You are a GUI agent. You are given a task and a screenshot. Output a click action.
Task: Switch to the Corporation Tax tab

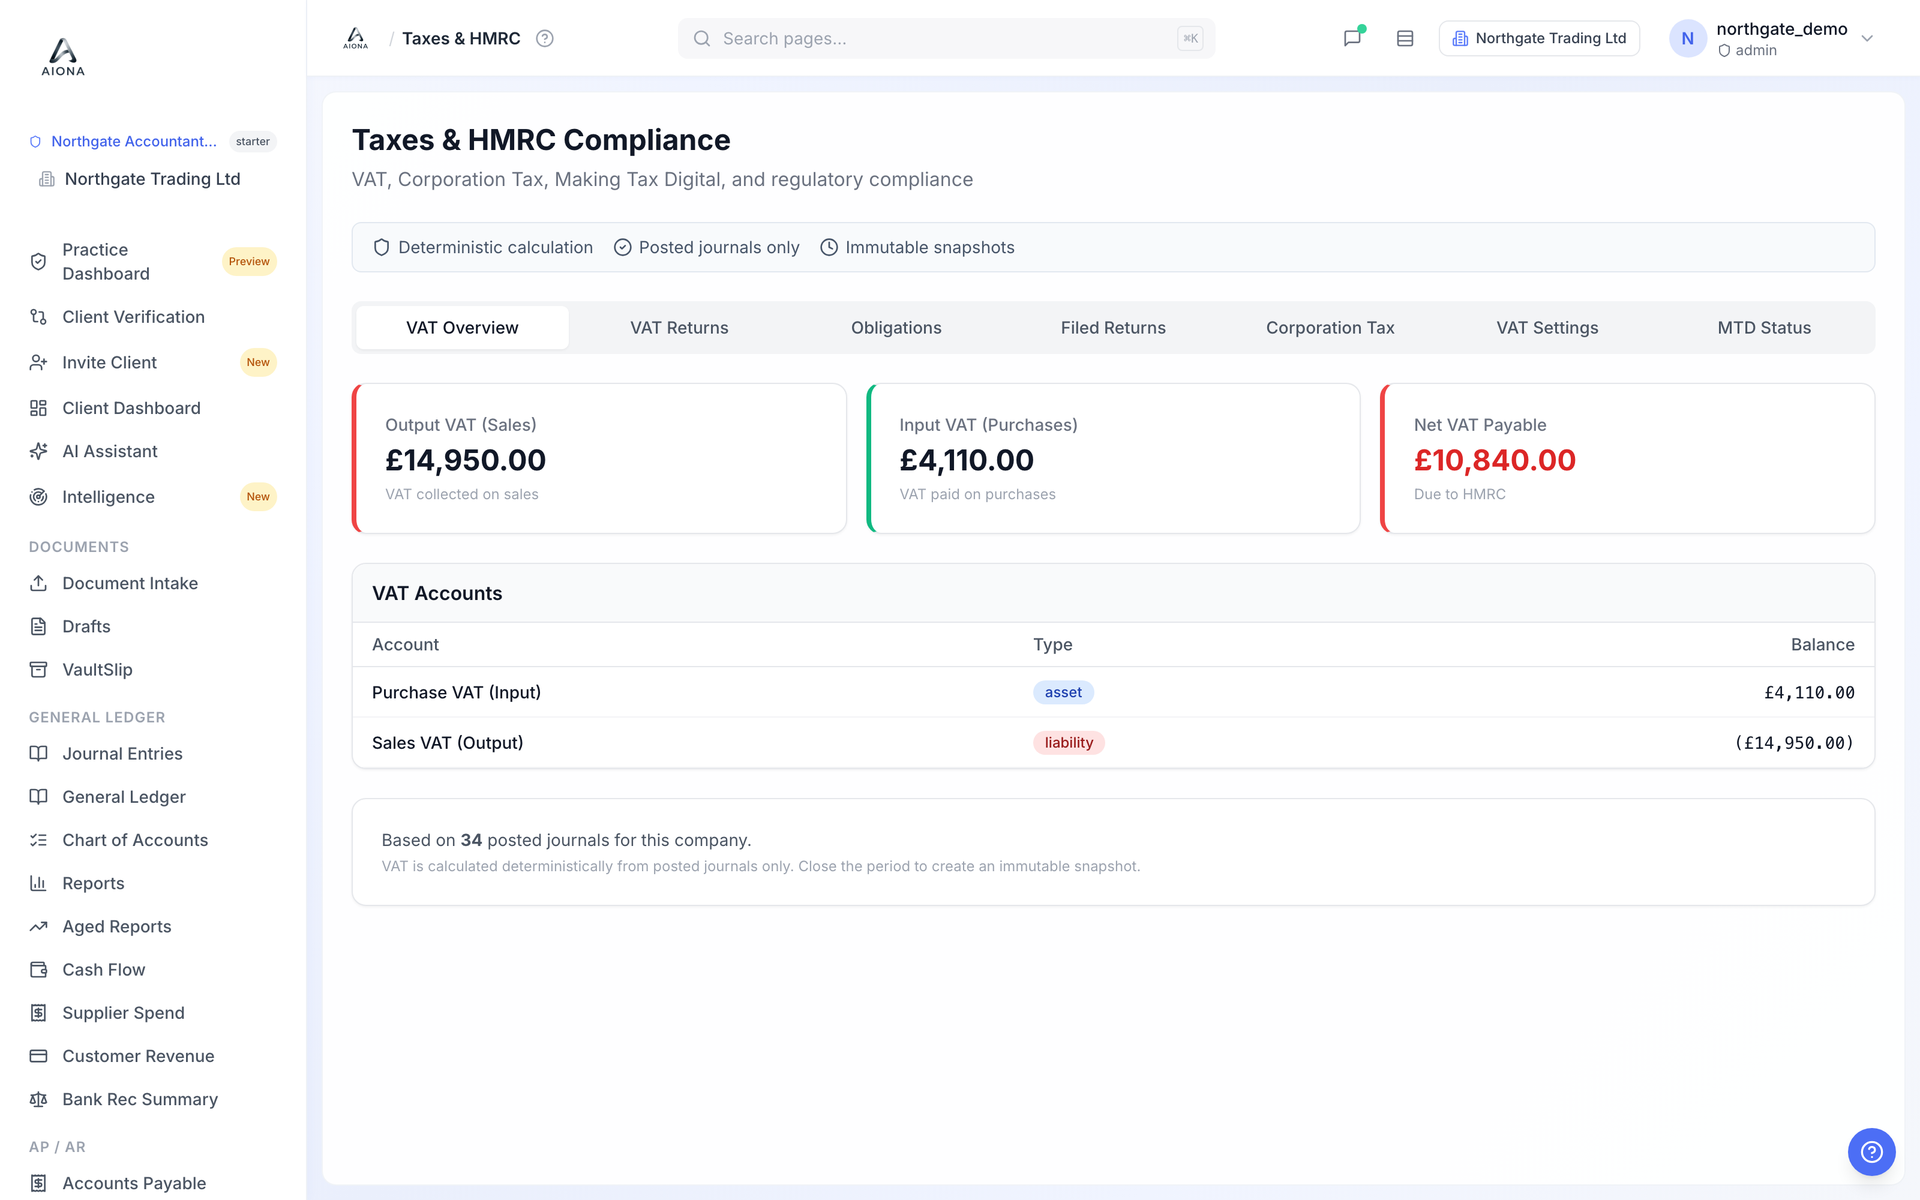[x=1330, y=328]
